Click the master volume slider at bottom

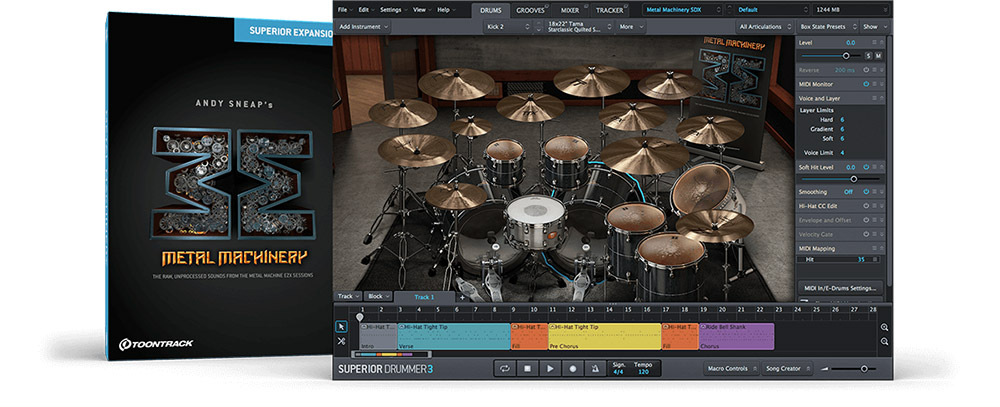click(x=853, y=369)
